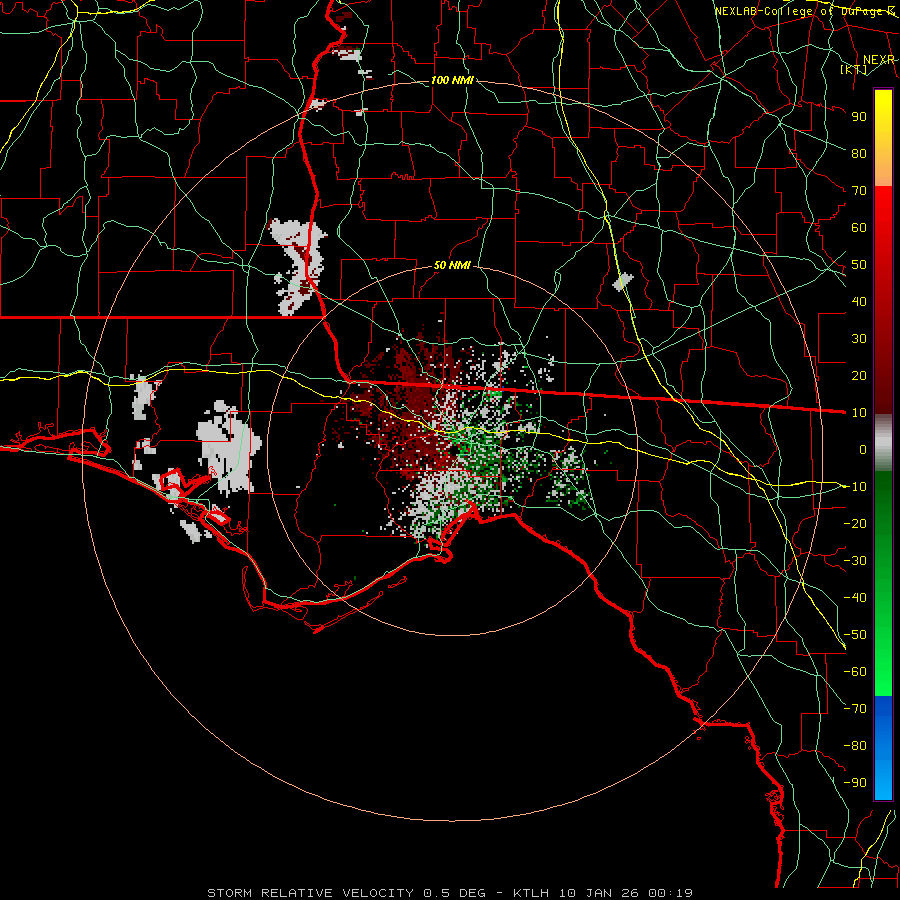Click the [KT] units label
The width and height of the screenshot is (900, 900).
tap(853, 69)
